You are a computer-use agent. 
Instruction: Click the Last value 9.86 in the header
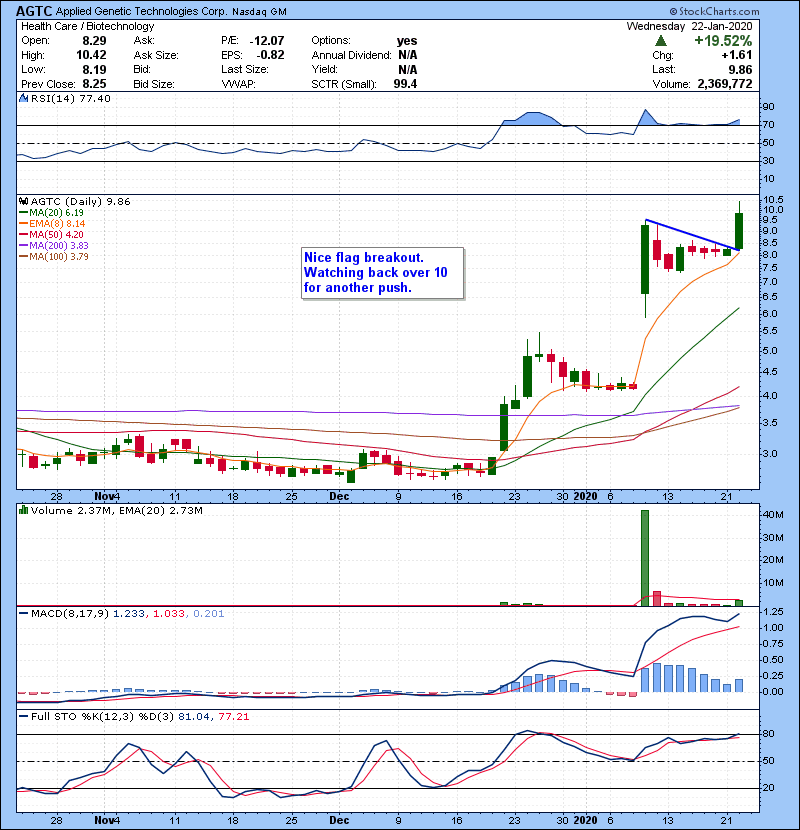click(740, 69)
